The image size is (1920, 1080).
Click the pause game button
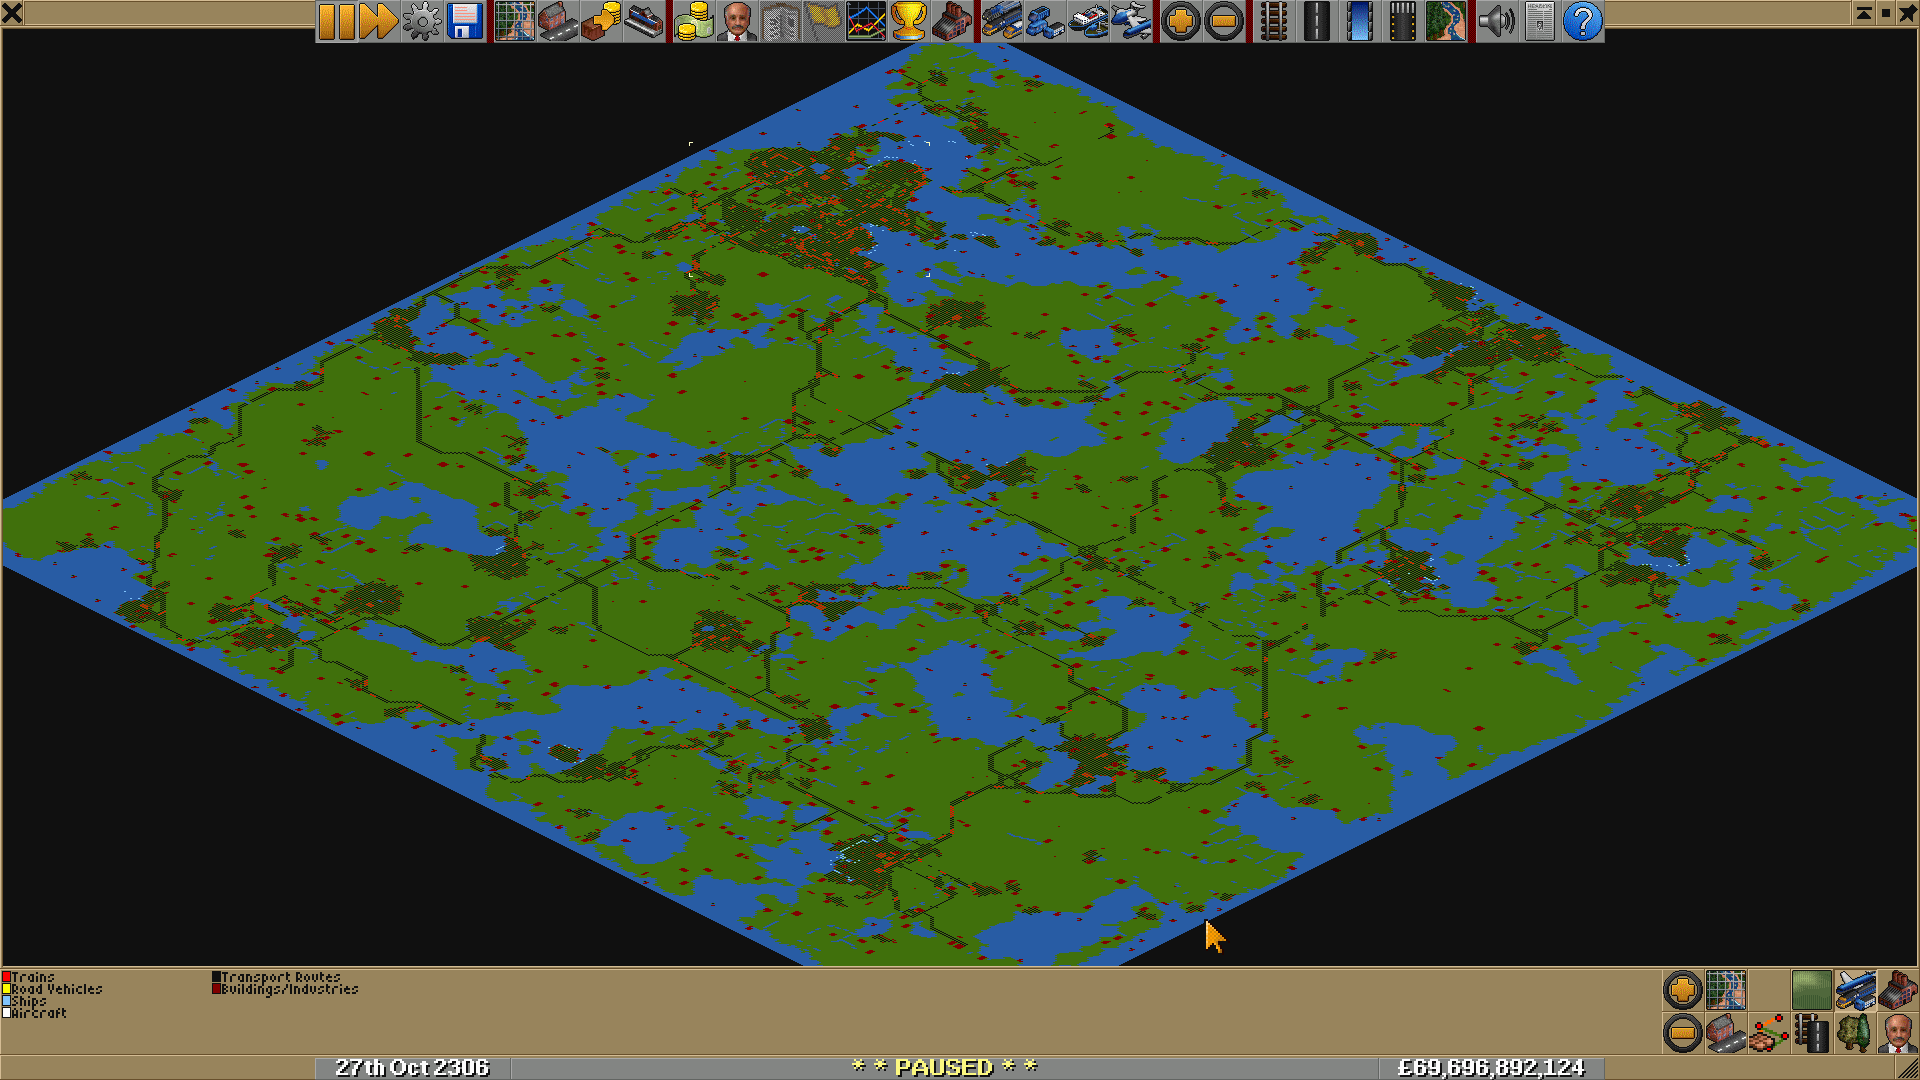(x=337, y=21)
